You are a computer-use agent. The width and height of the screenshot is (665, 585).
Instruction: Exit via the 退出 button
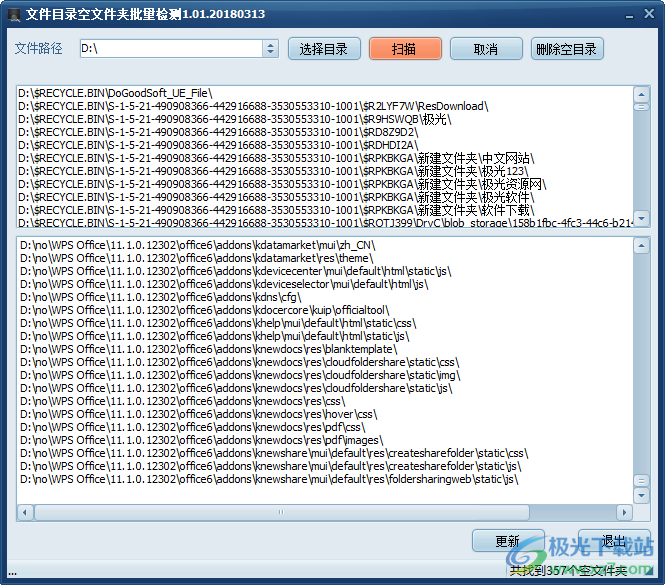tap(613, 541)
